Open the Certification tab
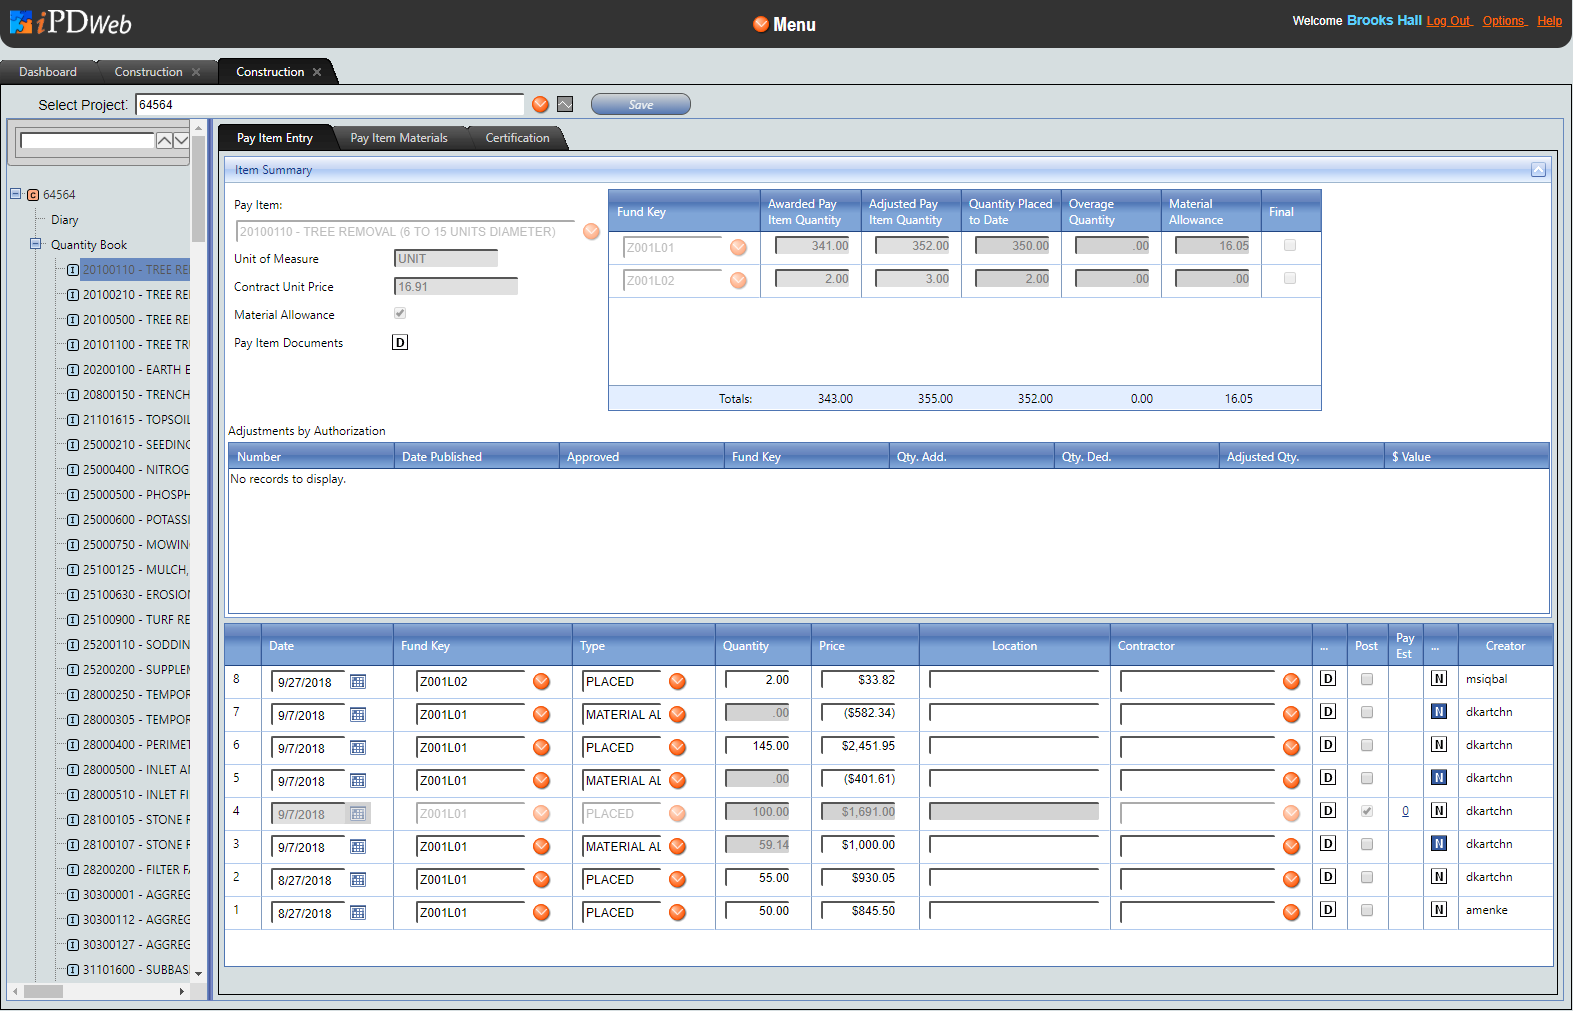The image size is (1573, 1011). tap(517, 138)
